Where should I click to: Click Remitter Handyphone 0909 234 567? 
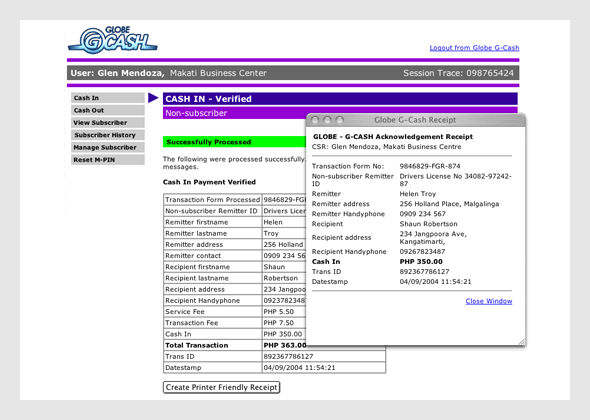(x=422, y=214)
